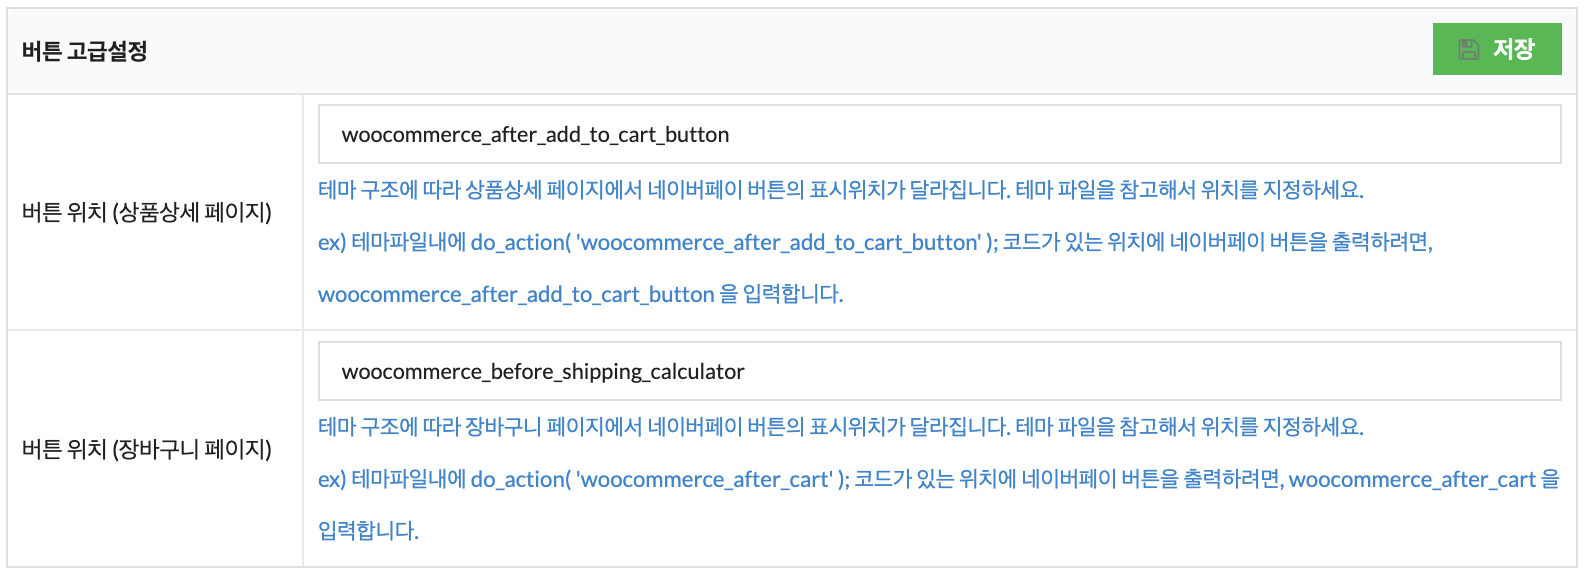Image resolution: width=1584 pixels, height=580 pixels.
Task: Focus the woocommerce_before_shipping_calculator input field
Action: (x=940, y=371)
